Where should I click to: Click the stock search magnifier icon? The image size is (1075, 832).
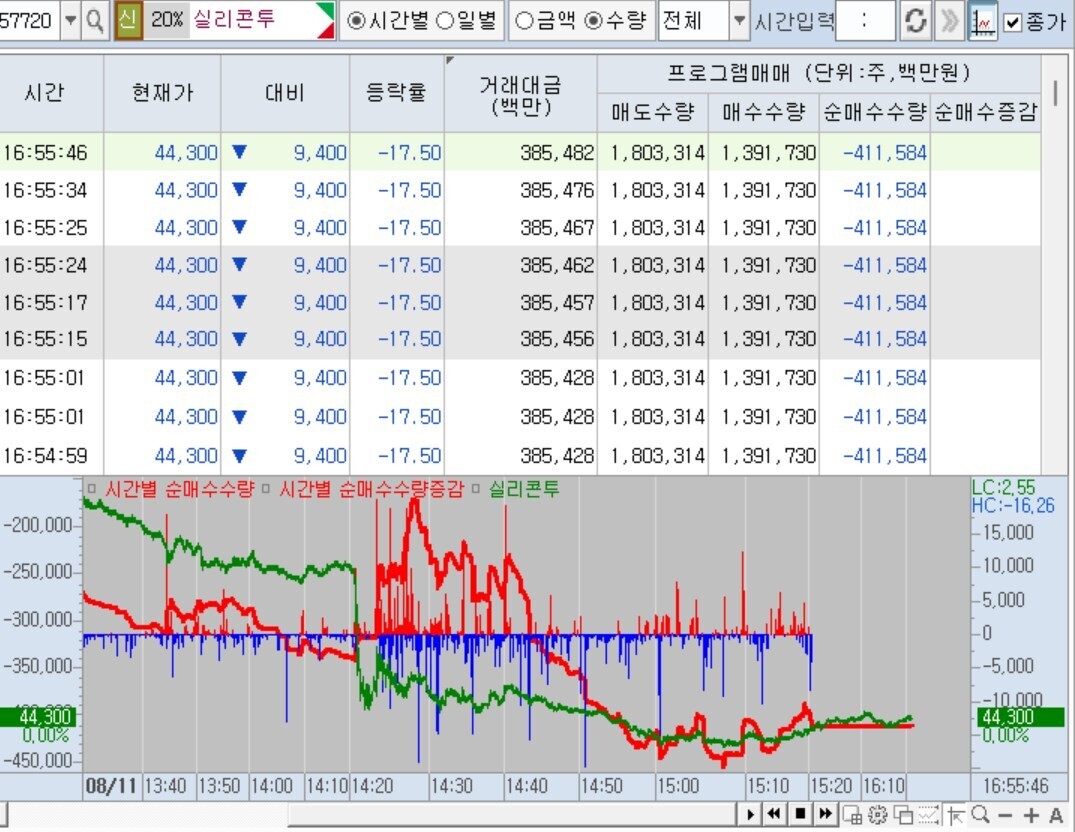[94, 21]
